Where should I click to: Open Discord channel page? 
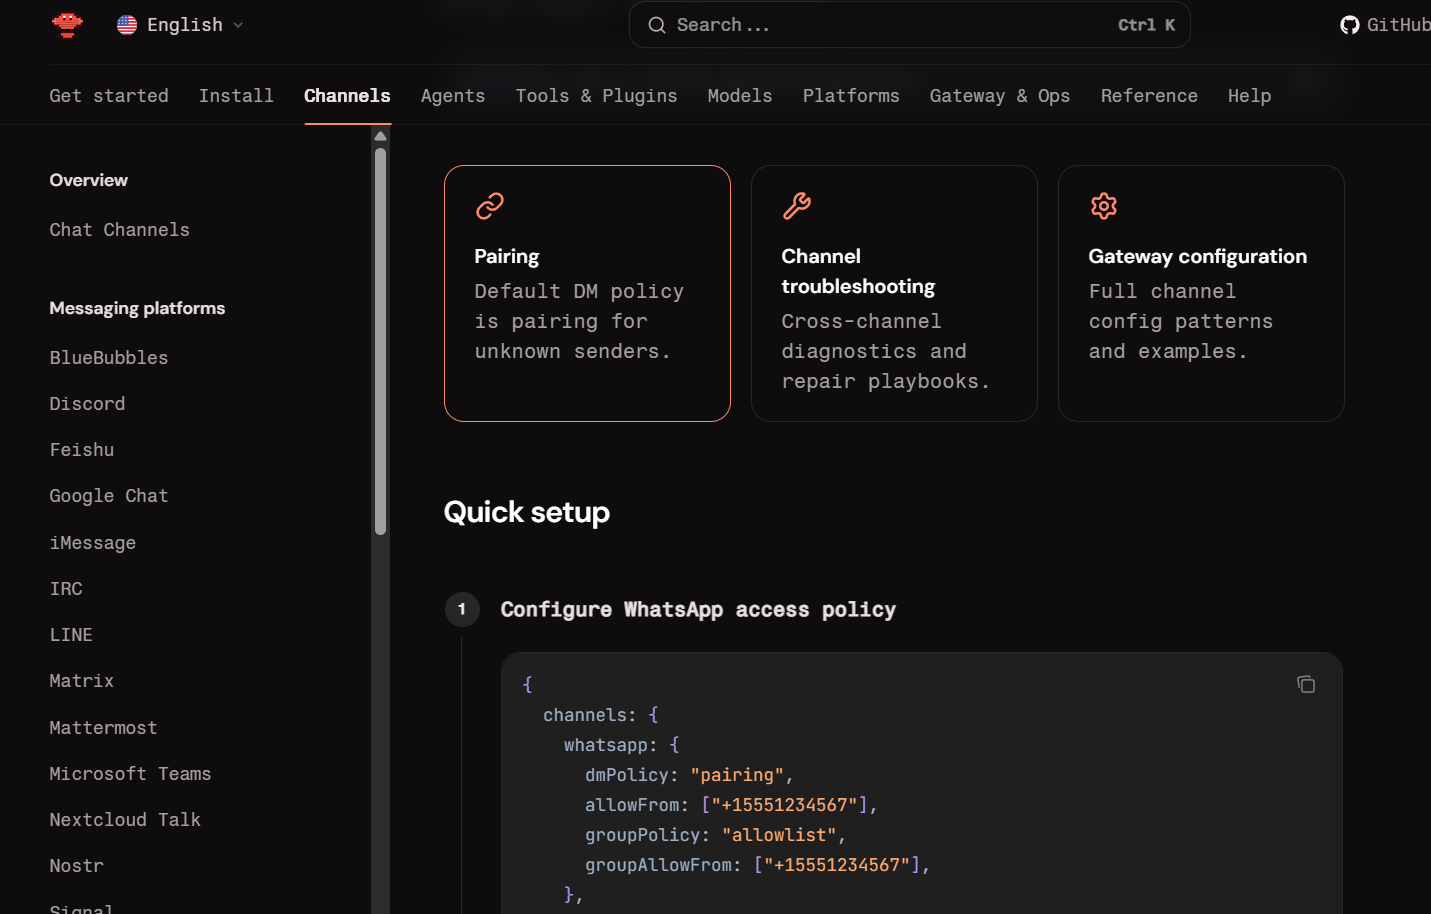tap(88, 404)
